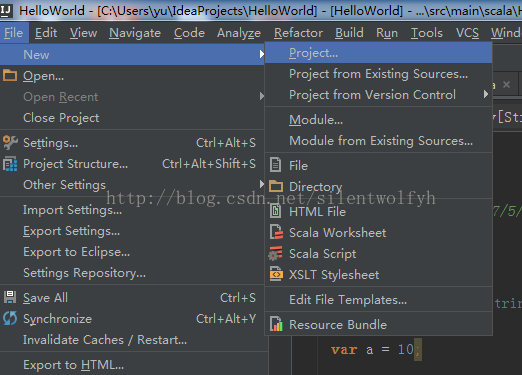
Task: Click the Resource Bundle chart icon
Action: pyautogui.click(x=276, y=324)
